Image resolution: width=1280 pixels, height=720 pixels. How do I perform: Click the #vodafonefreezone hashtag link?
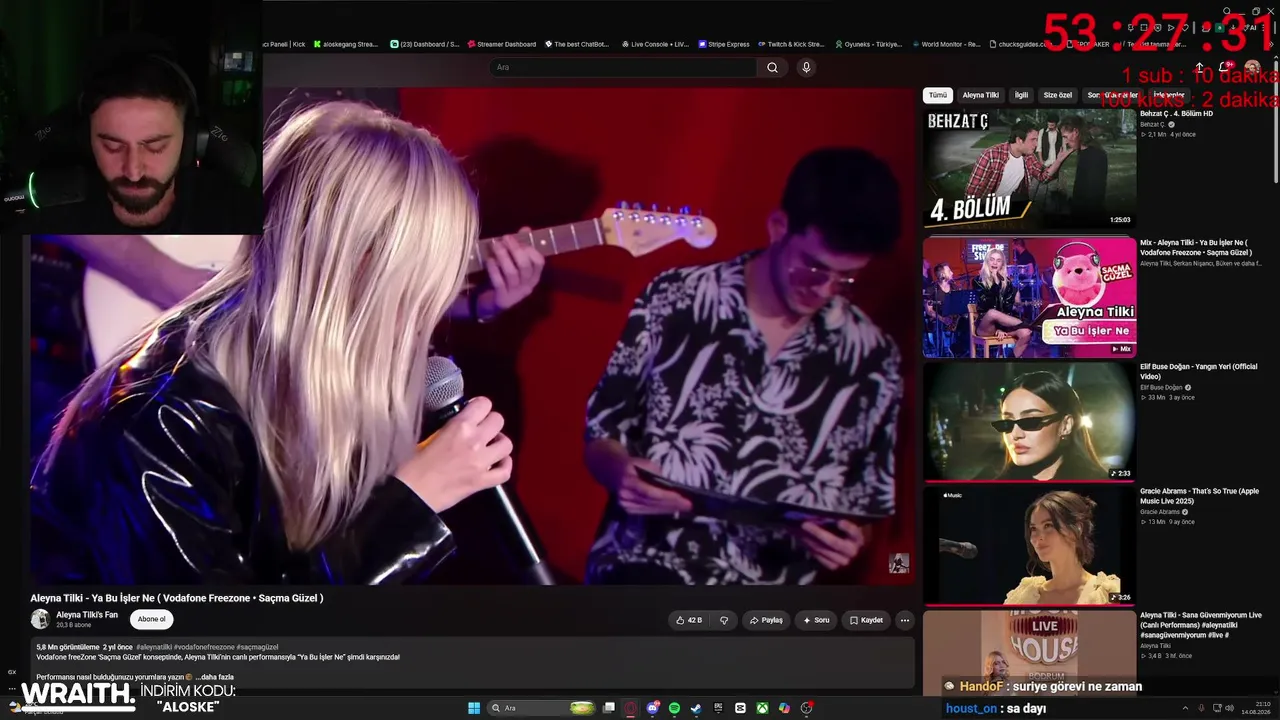204,647
